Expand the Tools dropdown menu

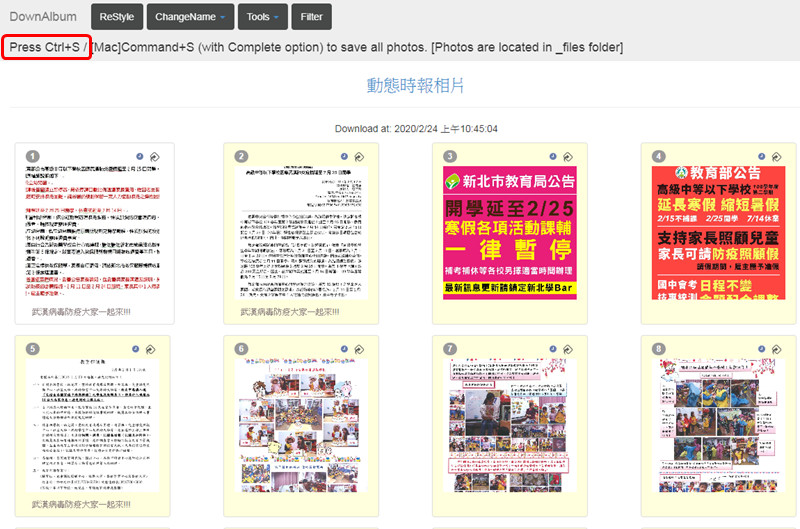(263, 17)
